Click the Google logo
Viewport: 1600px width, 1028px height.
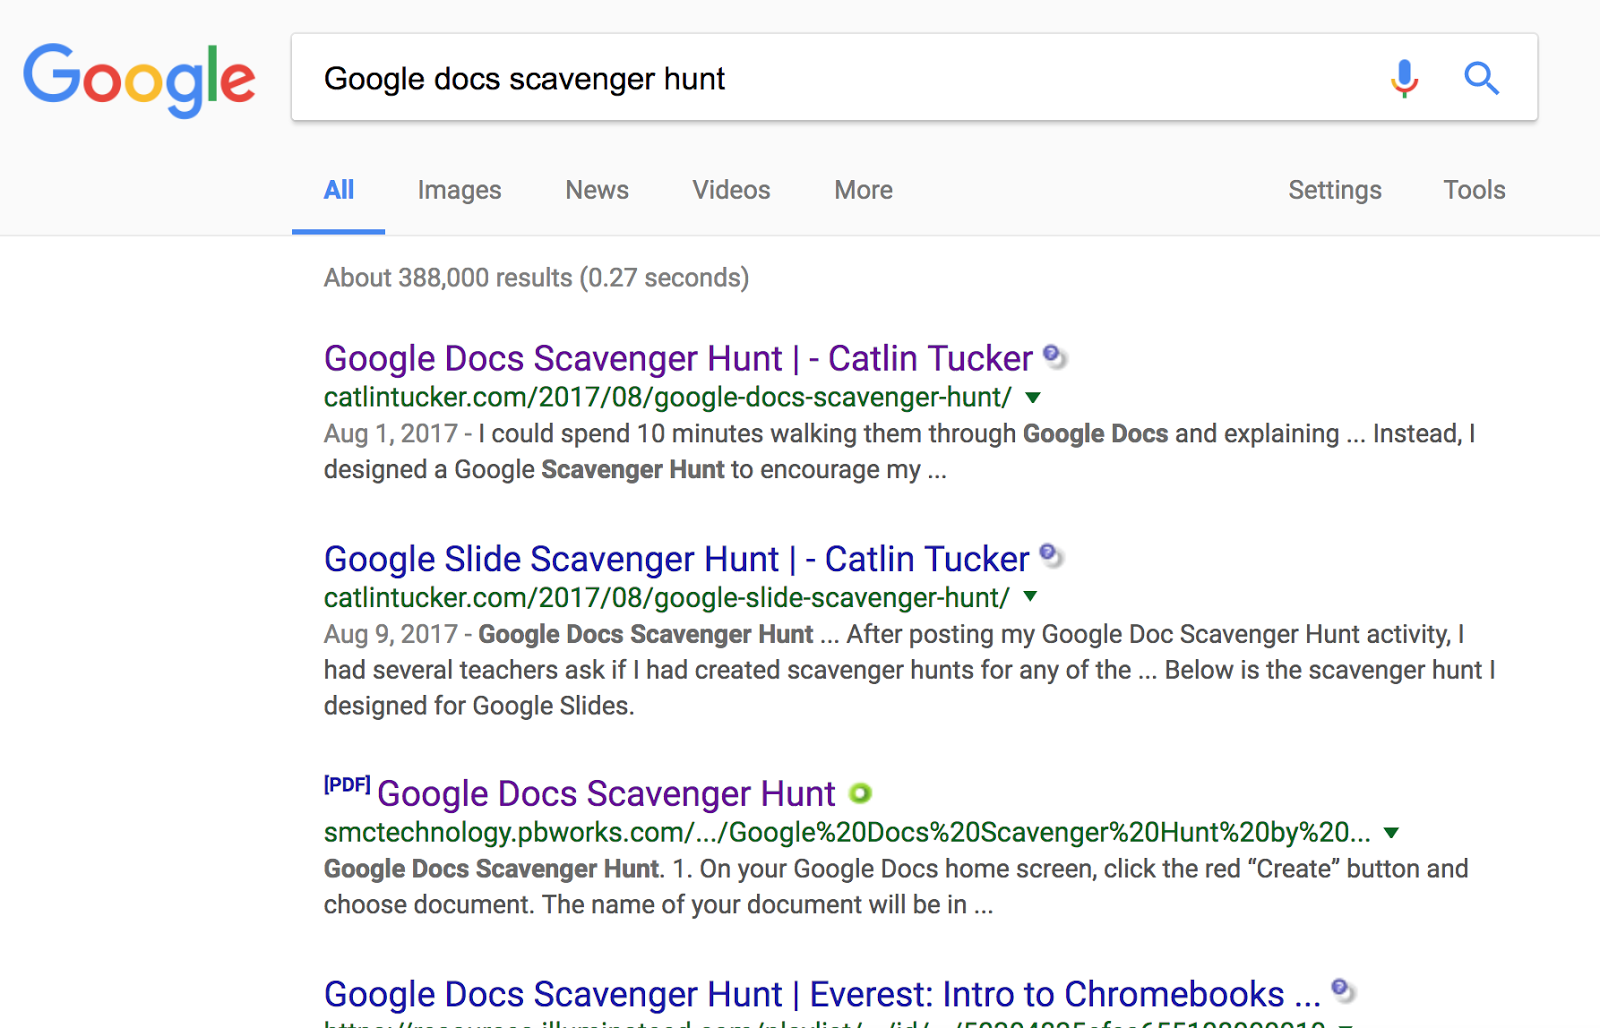click(139, 79)
